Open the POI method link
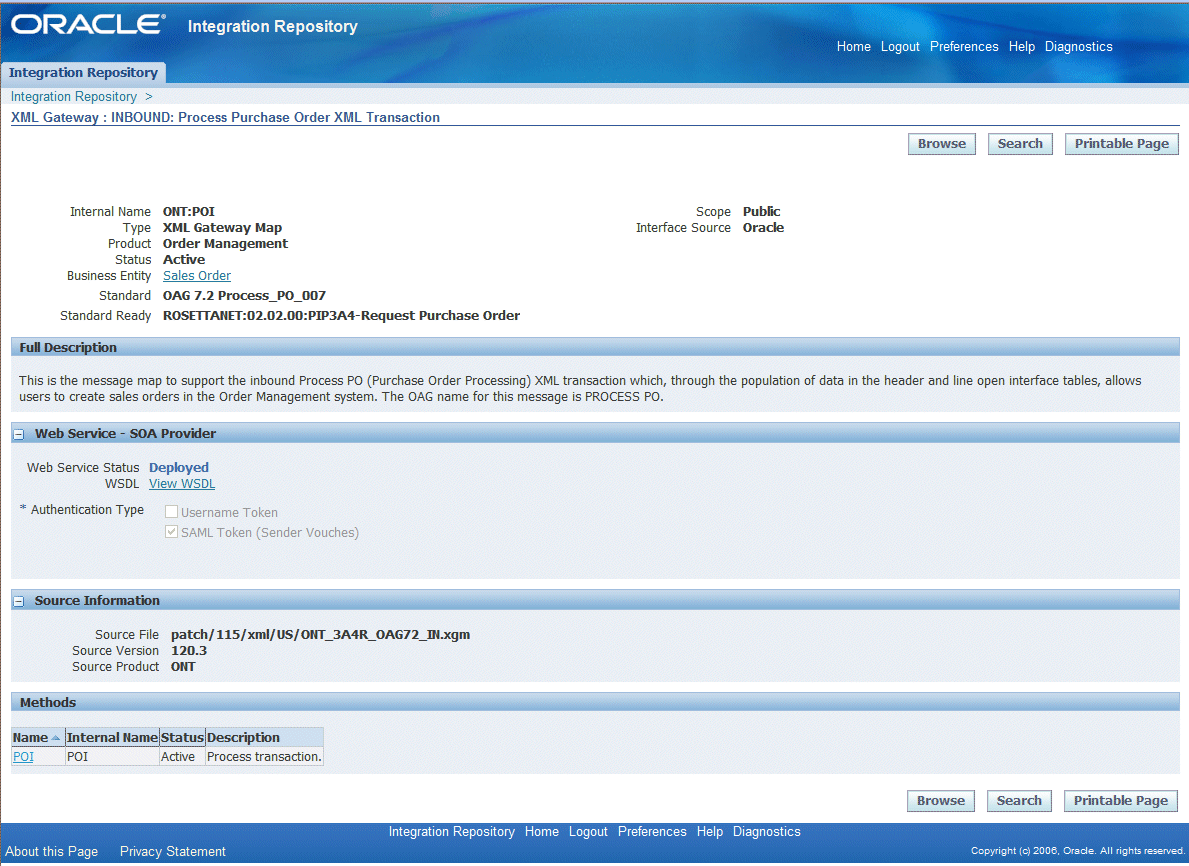 coord(24,757)
